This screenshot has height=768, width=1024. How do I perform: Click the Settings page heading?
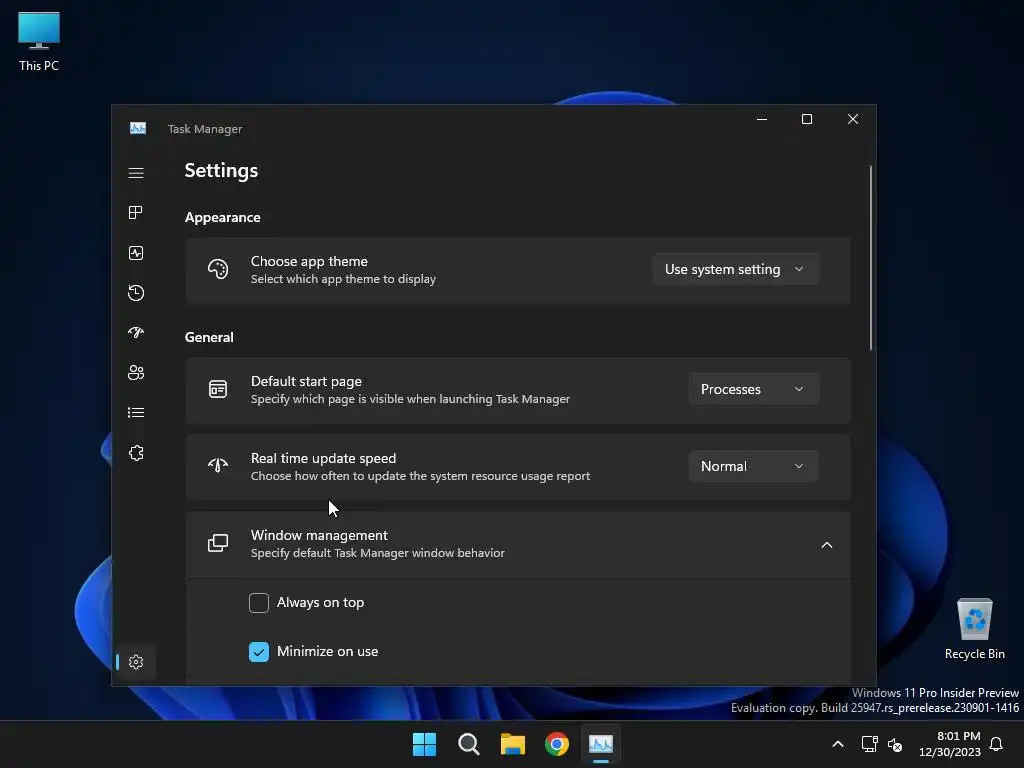pyautogui.click(x=221, y=170)
